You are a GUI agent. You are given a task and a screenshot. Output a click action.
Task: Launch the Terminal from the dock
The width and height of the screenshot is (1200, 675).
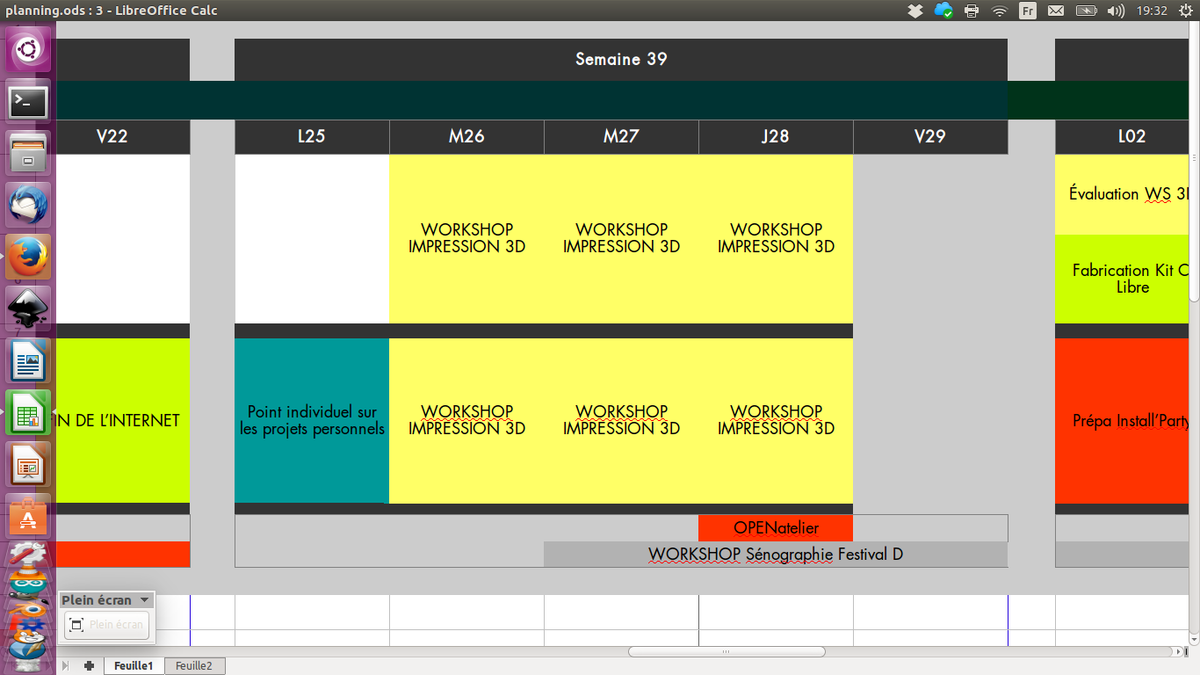tap(27, 101)
